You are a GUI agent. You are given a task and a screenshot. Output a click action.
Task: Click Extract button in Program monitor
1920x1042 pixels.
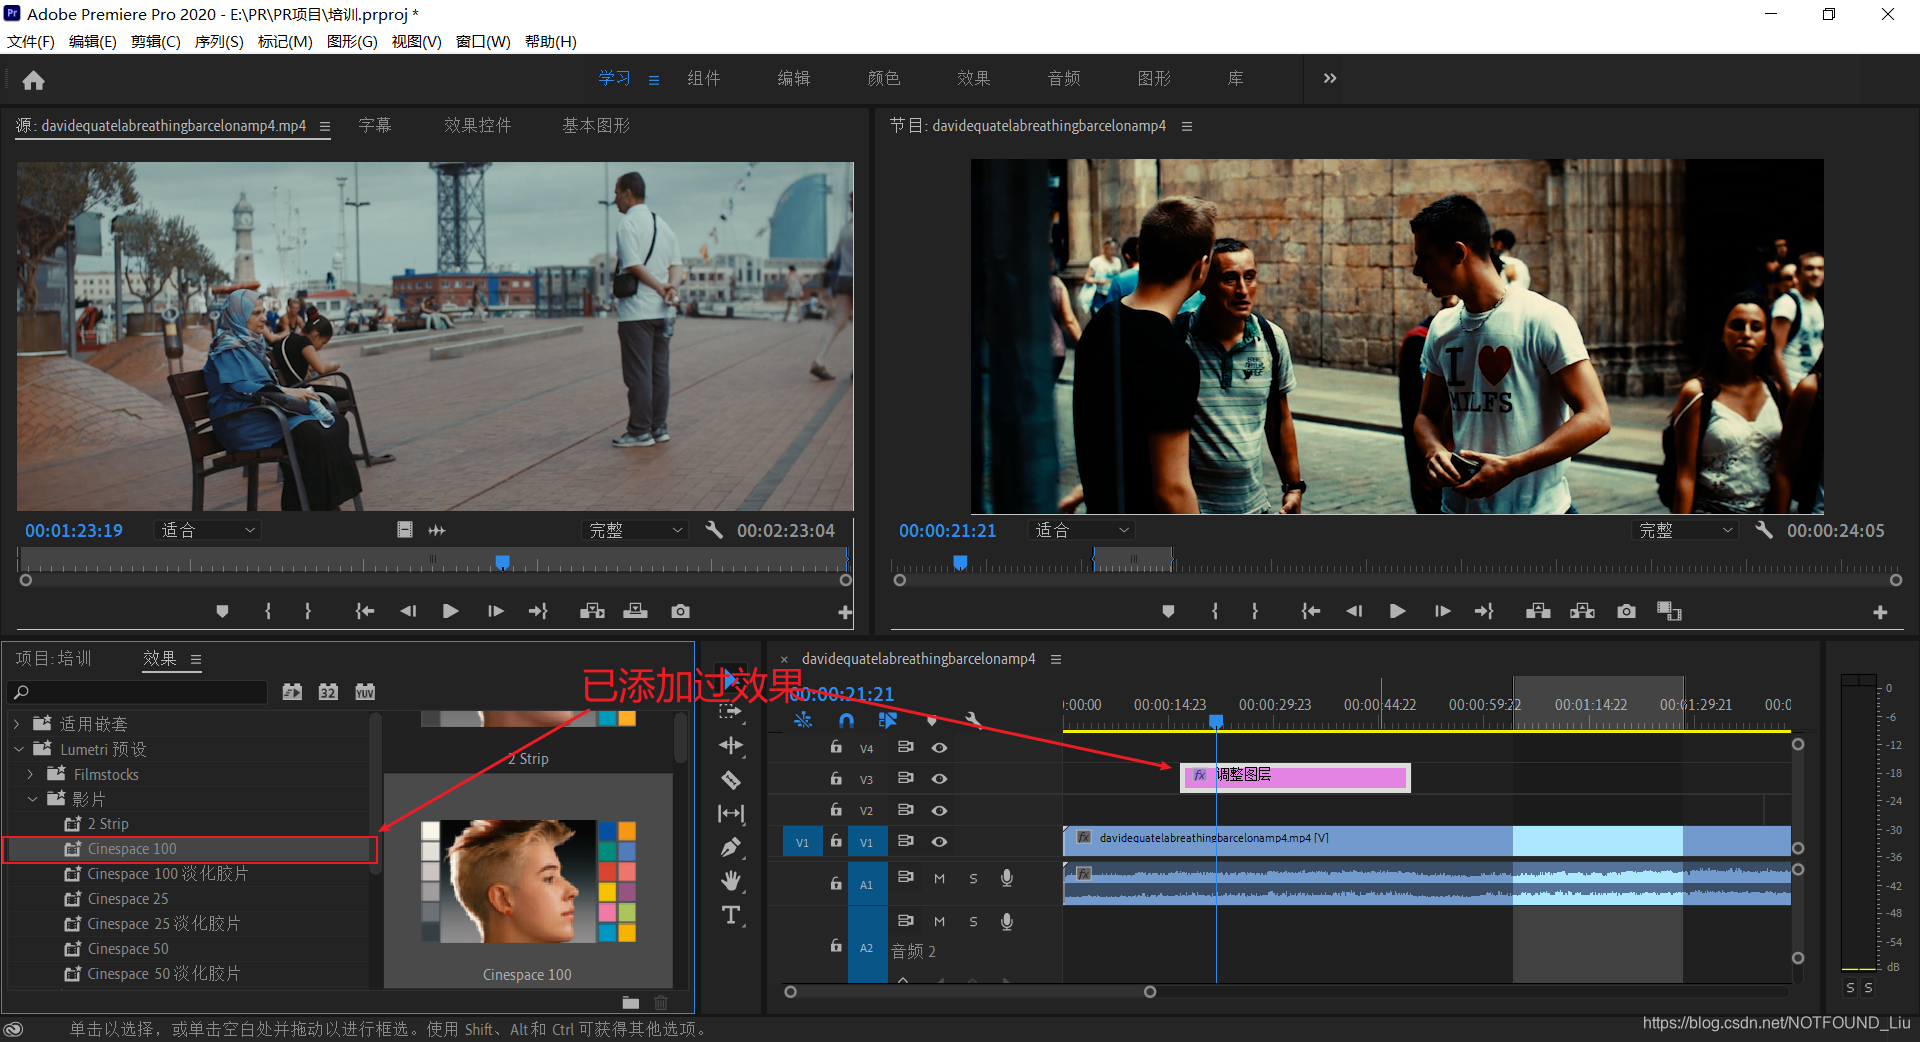coord(1583,611)
